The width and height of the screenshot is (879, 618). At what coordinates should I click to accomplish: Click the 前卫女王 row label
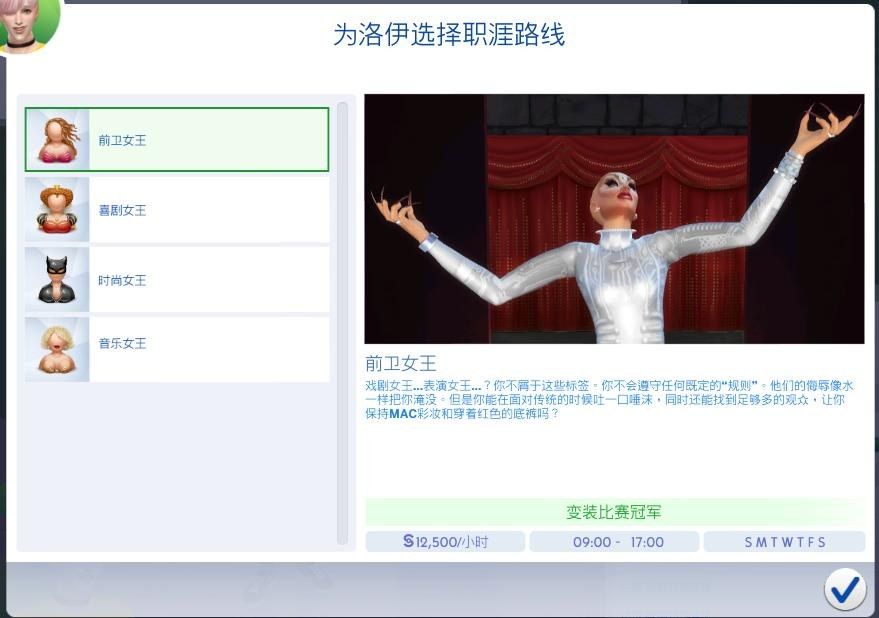point(122,140)
